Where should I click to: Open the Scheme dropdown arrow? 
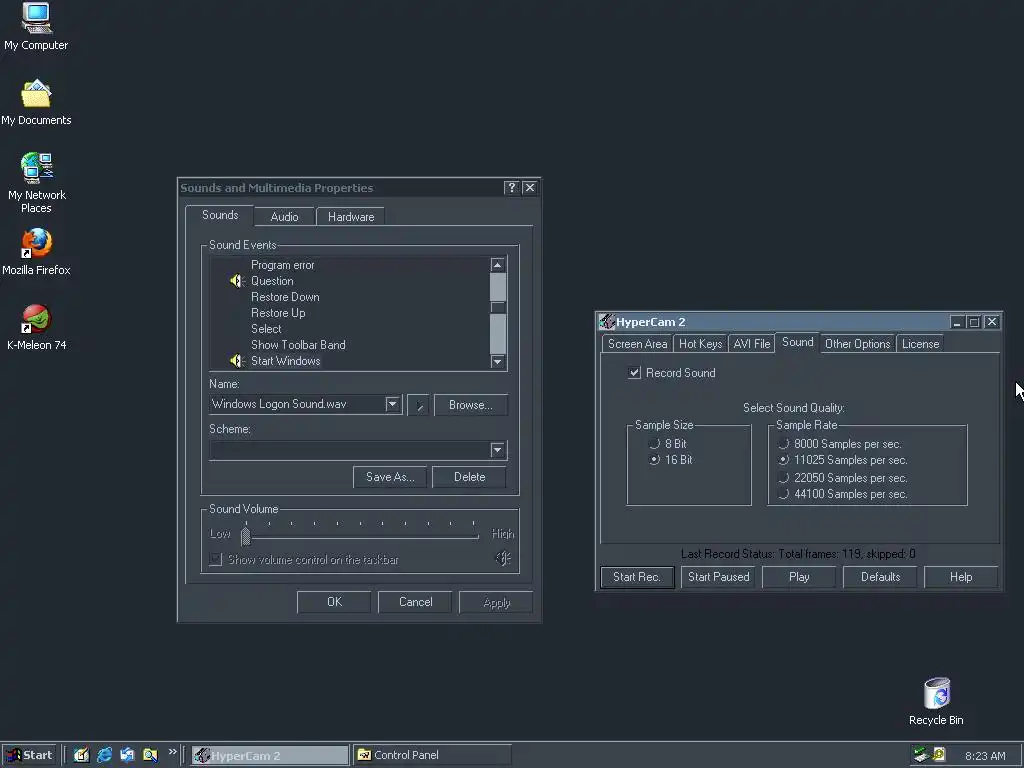[498, 450]
